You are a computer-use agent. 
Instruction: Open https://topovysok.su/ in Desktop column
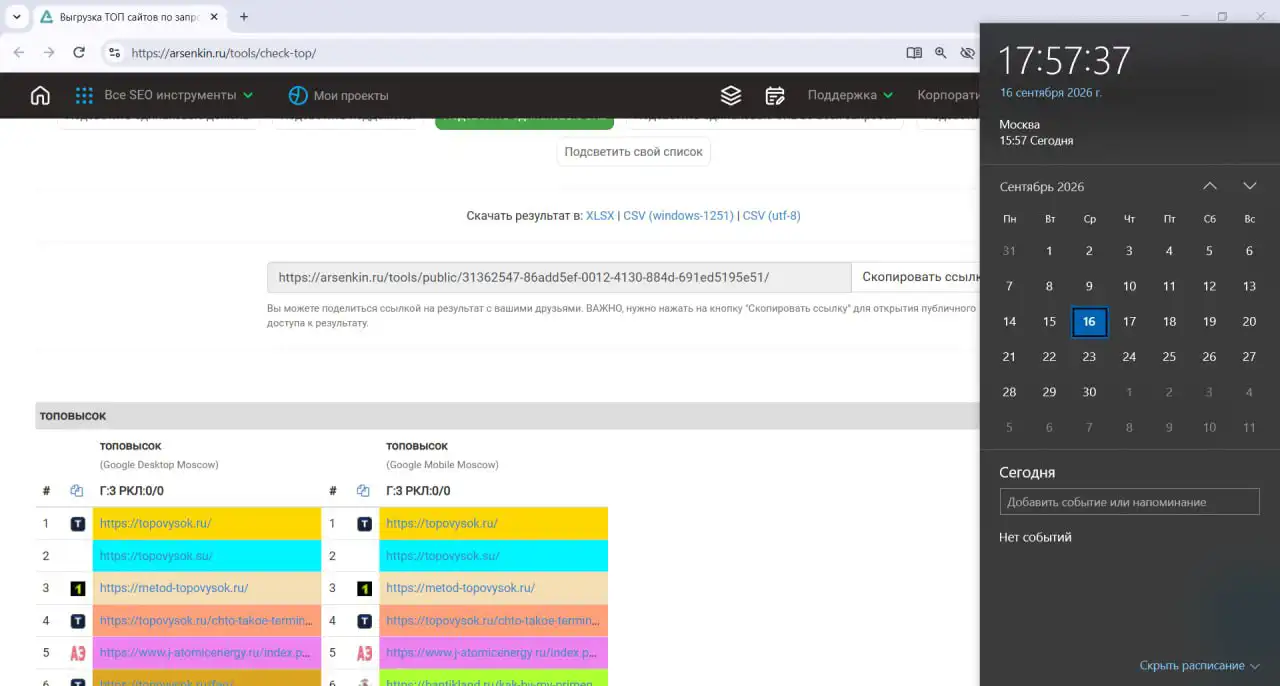(156, 556)
